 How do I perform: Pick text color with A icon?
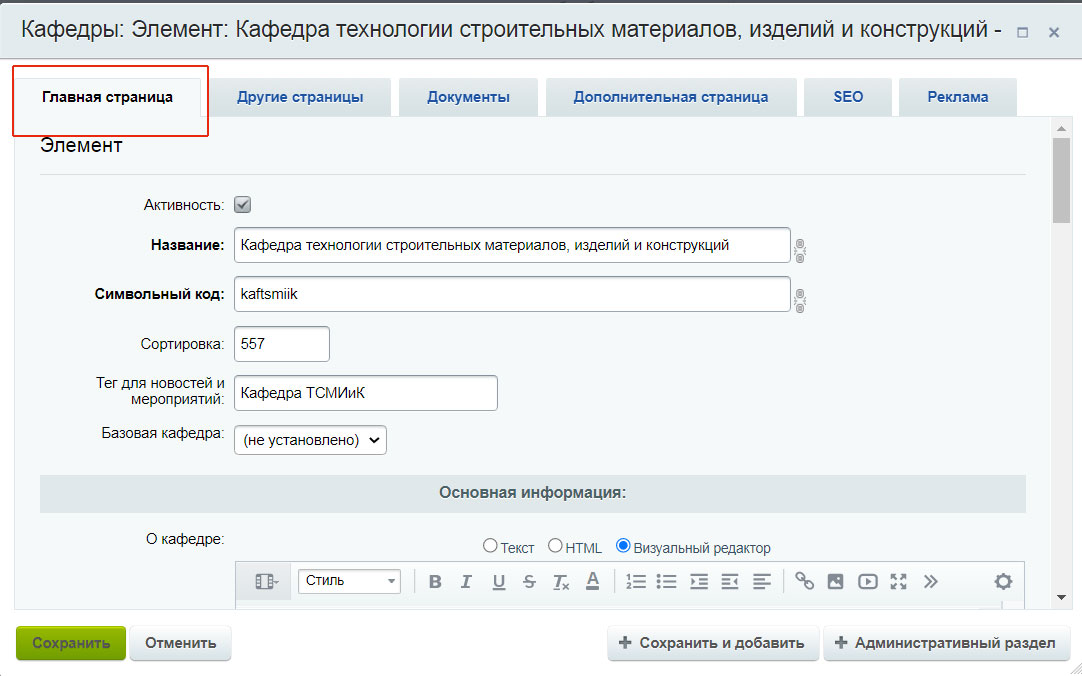592,581
